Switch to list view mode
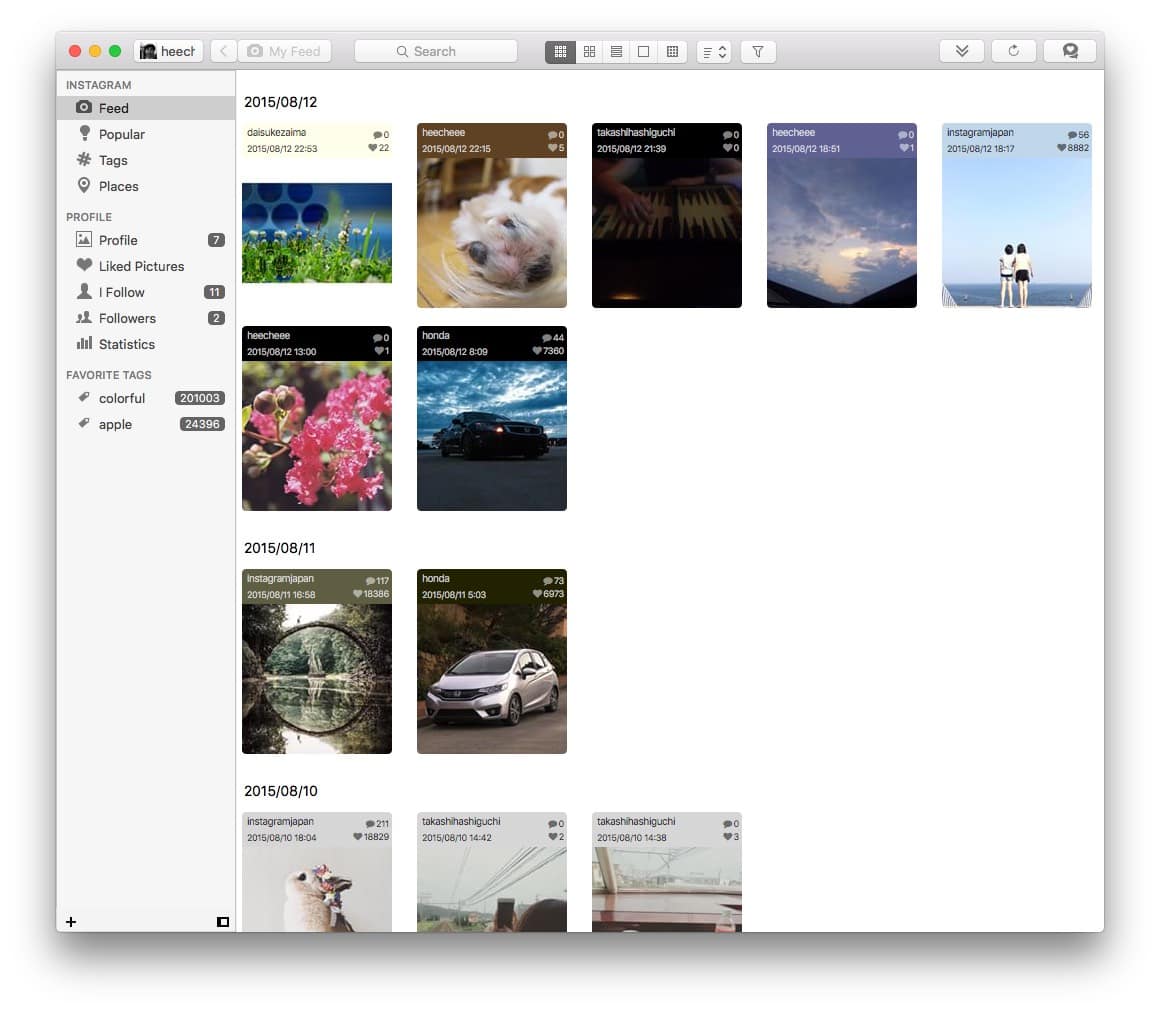 pyautogui.click(x=617, y=51)
